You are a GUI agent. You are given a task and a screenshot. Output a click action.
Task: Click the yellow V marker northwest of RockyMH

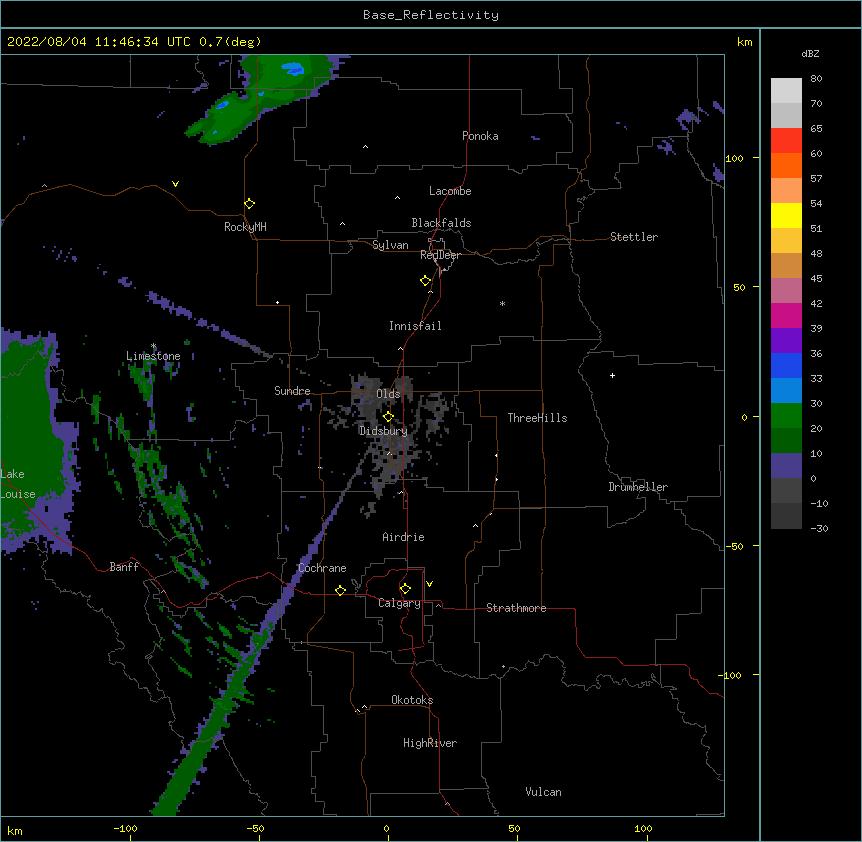point(175,184)
